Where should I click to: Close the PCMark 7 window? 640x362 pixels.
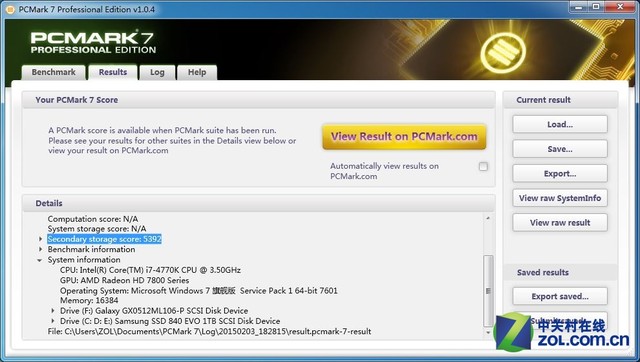620,7
